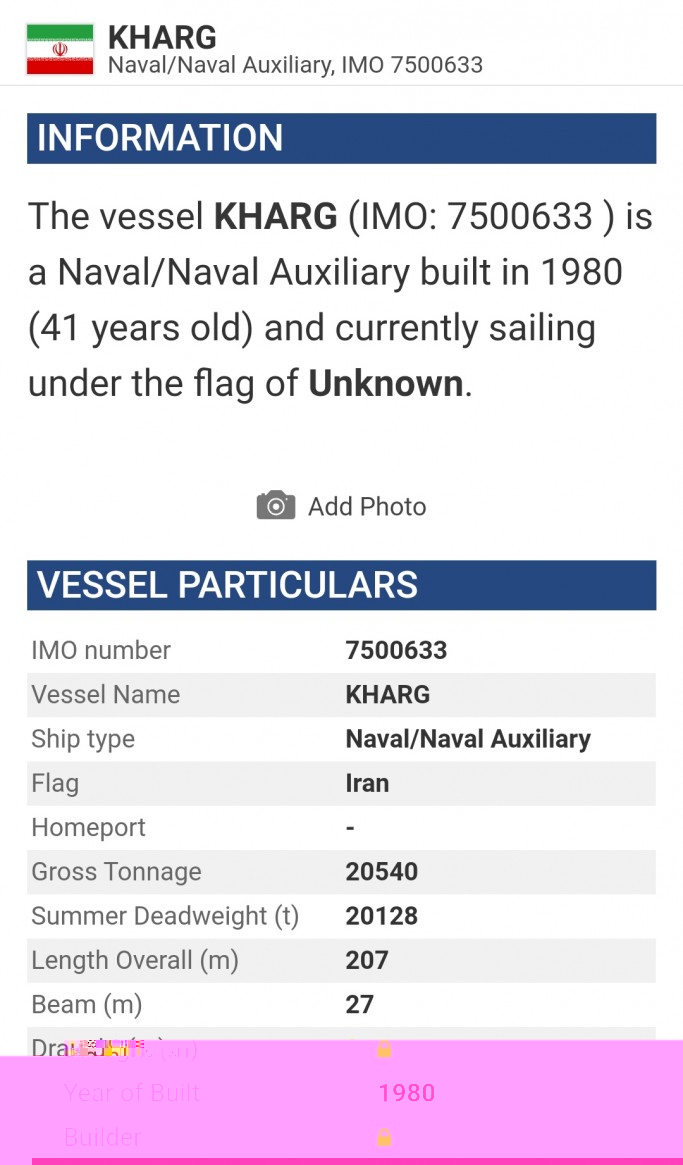Click the lock icon in Builder row

384,1137
